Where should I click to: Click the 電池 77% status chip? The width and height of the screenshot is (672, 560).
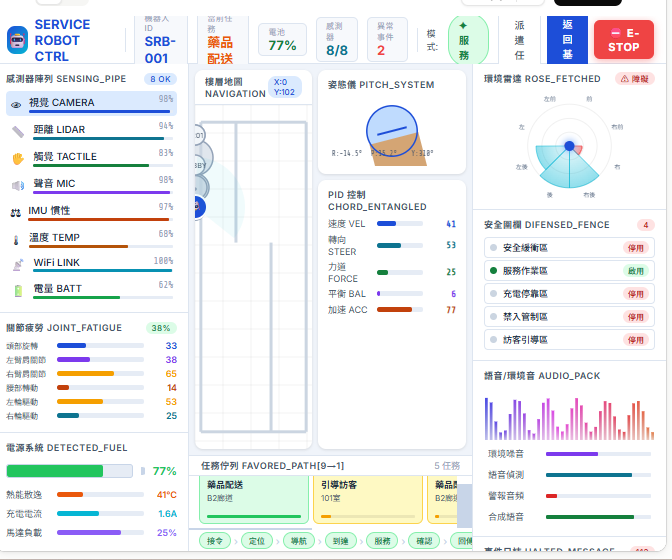(x=282, y=40)
